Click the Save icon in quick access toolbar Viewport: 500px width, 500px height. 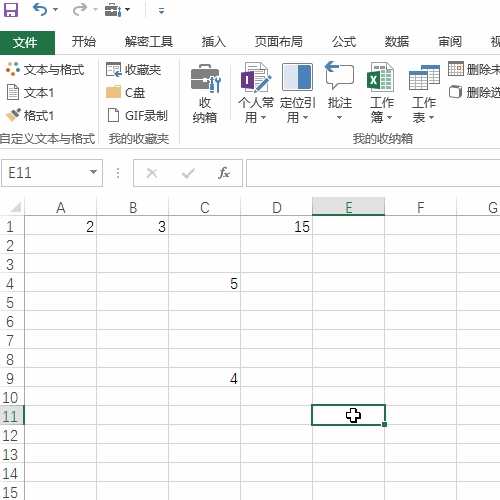(10, 10)
